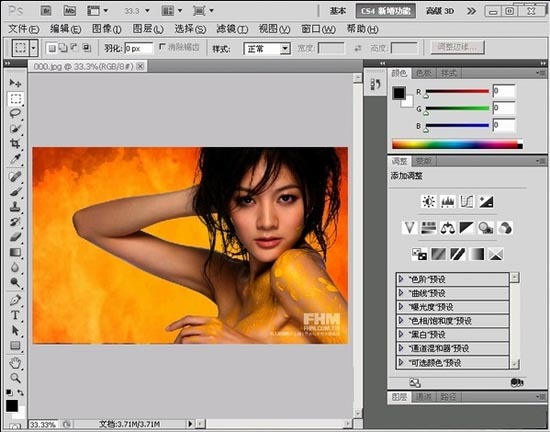
Task: Choose Add to Selection mode
Action: pos(63,48)
